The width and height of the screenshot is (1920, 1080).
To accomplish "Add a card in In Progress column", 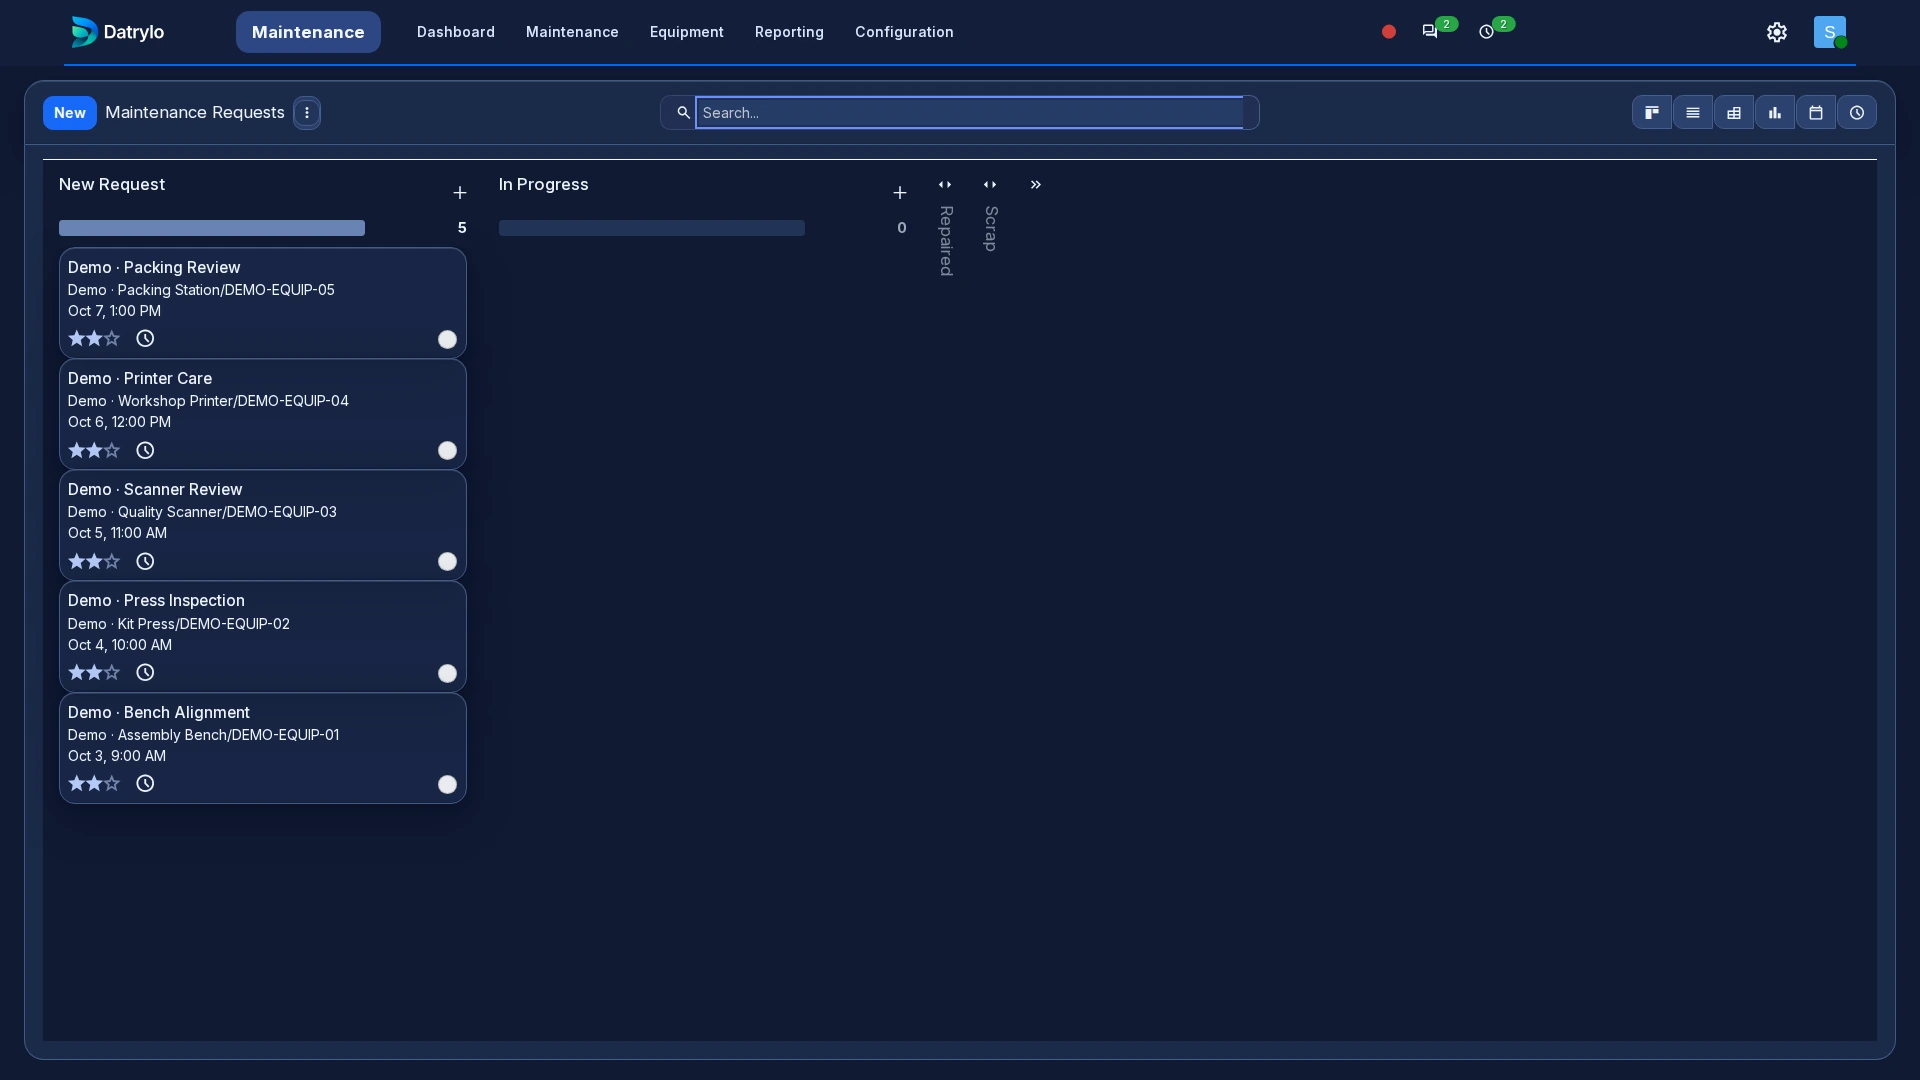I will pos(900,193).
